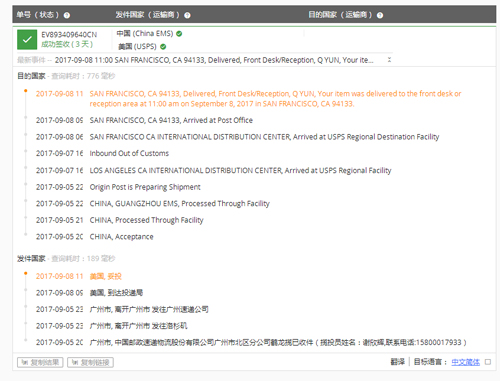Collapse tracking details with the arrow icon

389,60
